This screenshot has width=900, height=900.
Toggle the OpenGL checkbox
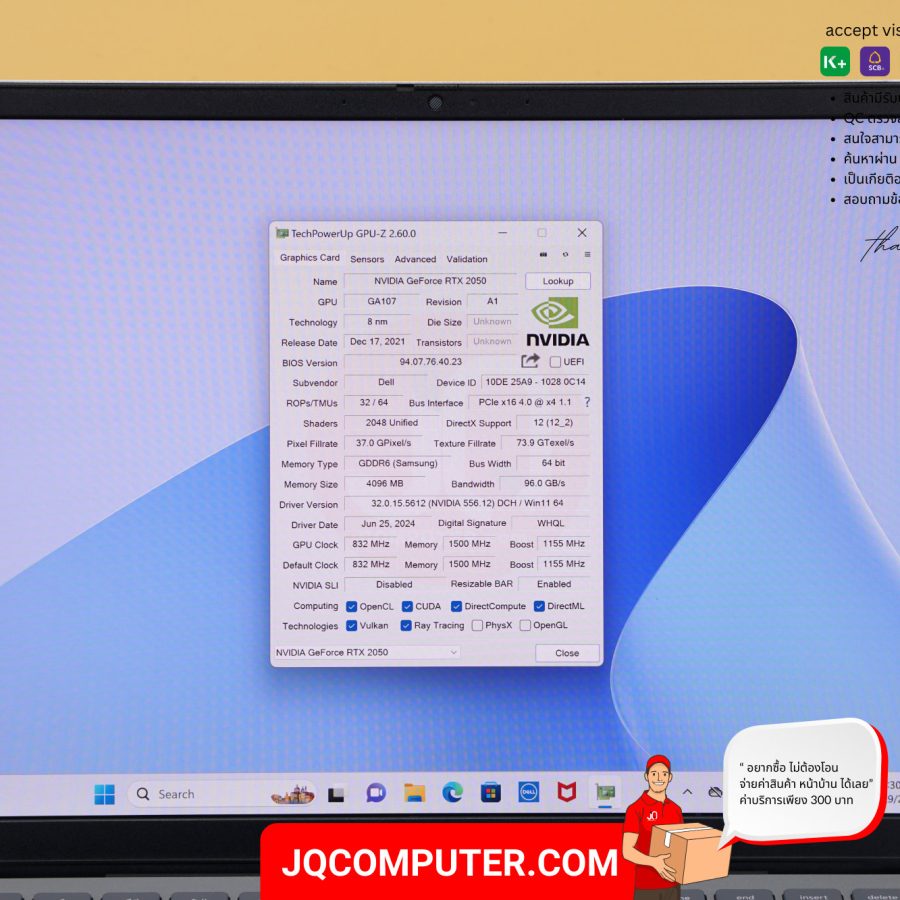pyautogui.click(x=525, y=626)
